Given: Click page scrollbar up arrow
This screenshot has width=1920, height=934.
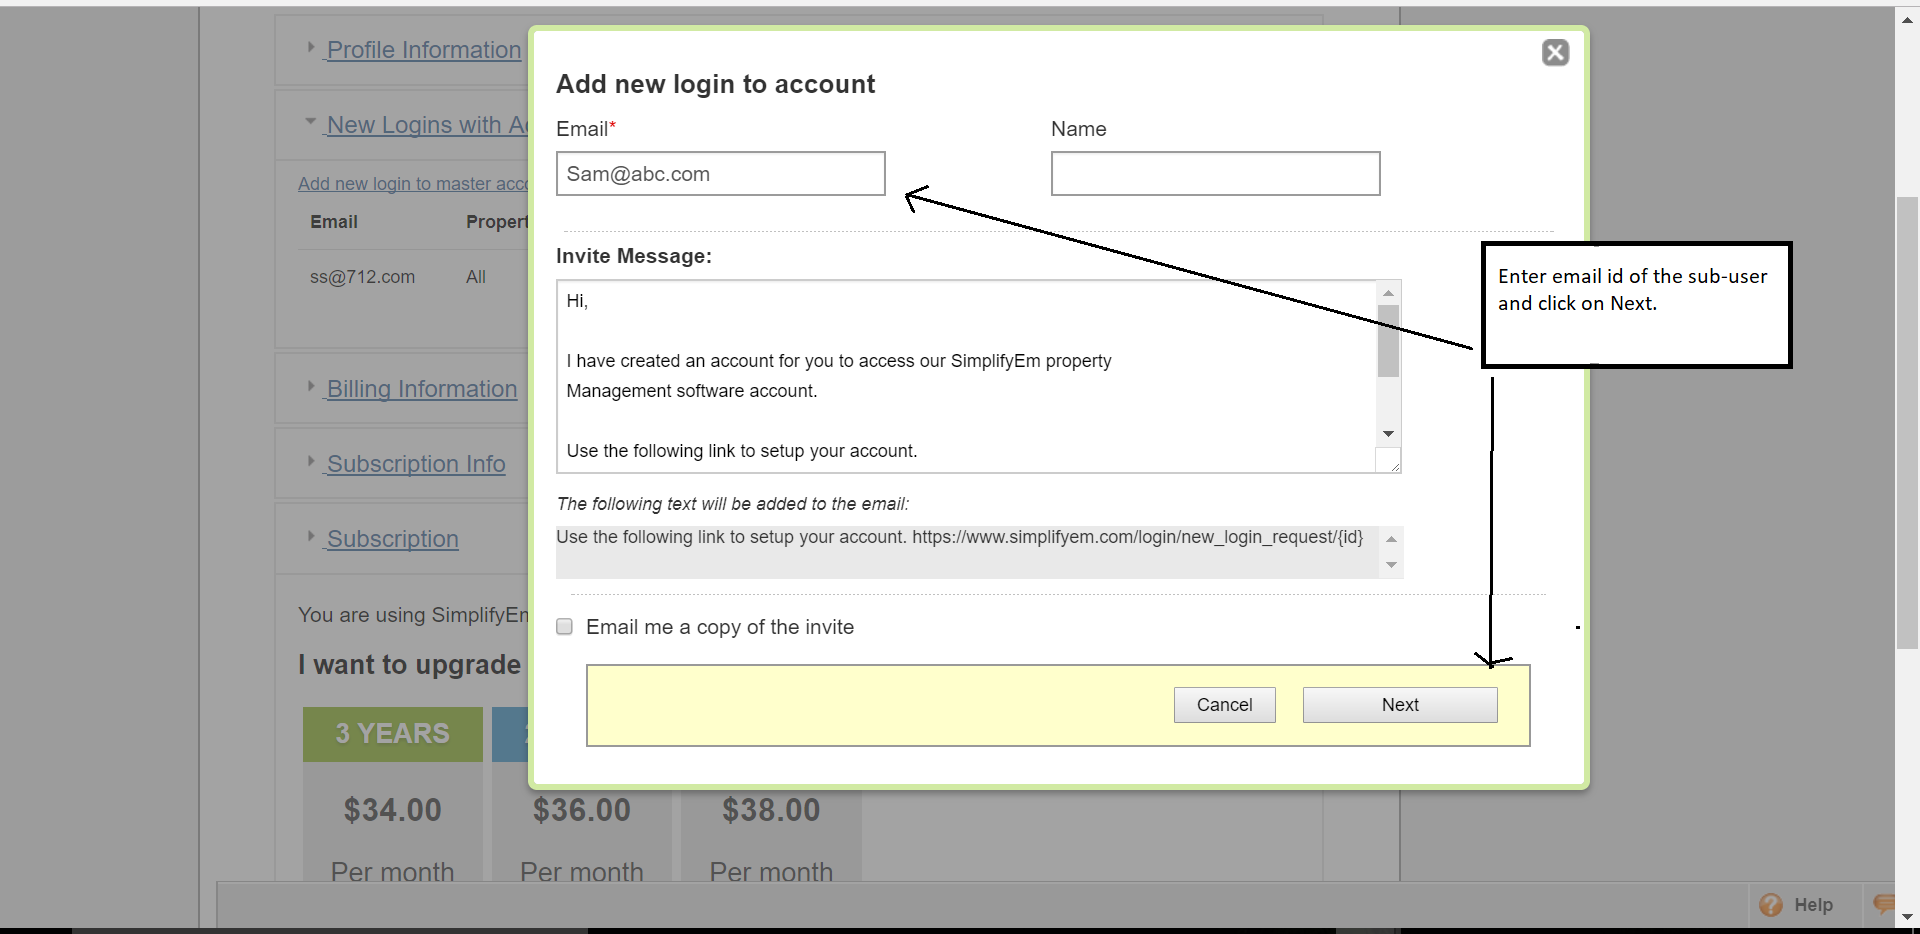Looking at the screenshot, I should pos(1907,18).
